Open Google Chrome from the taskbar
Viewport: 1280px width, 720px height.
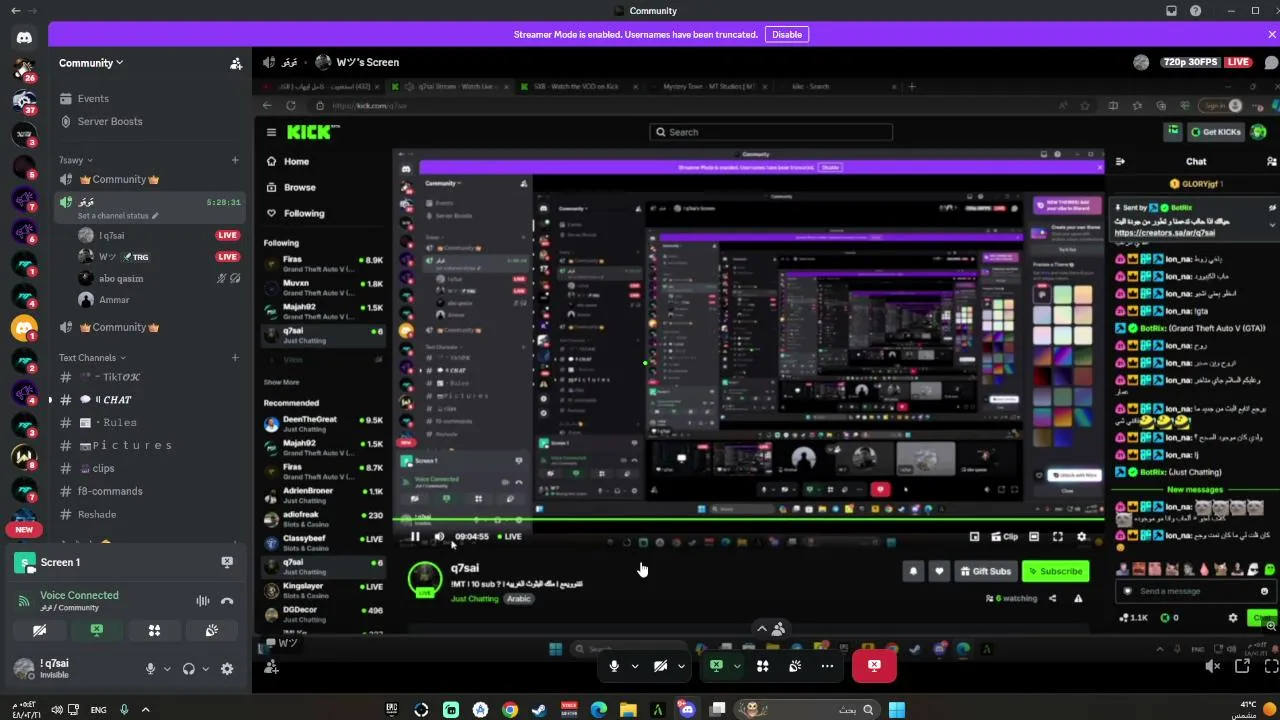[x=510, y=710]
